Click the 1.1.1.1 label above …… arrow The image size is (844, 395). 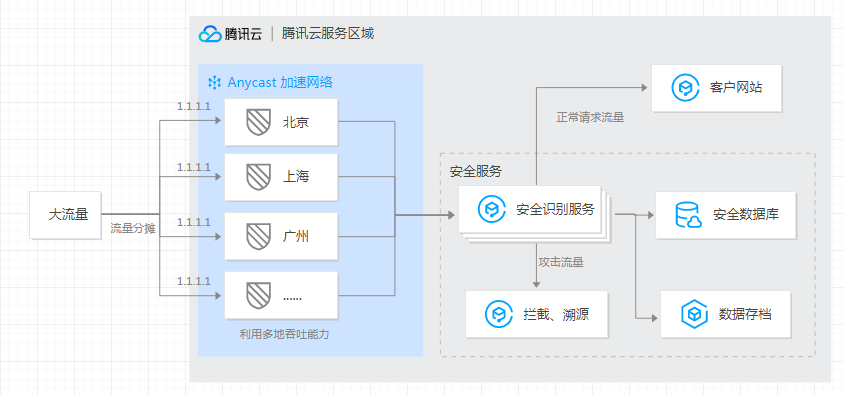(x=194, y=281)
